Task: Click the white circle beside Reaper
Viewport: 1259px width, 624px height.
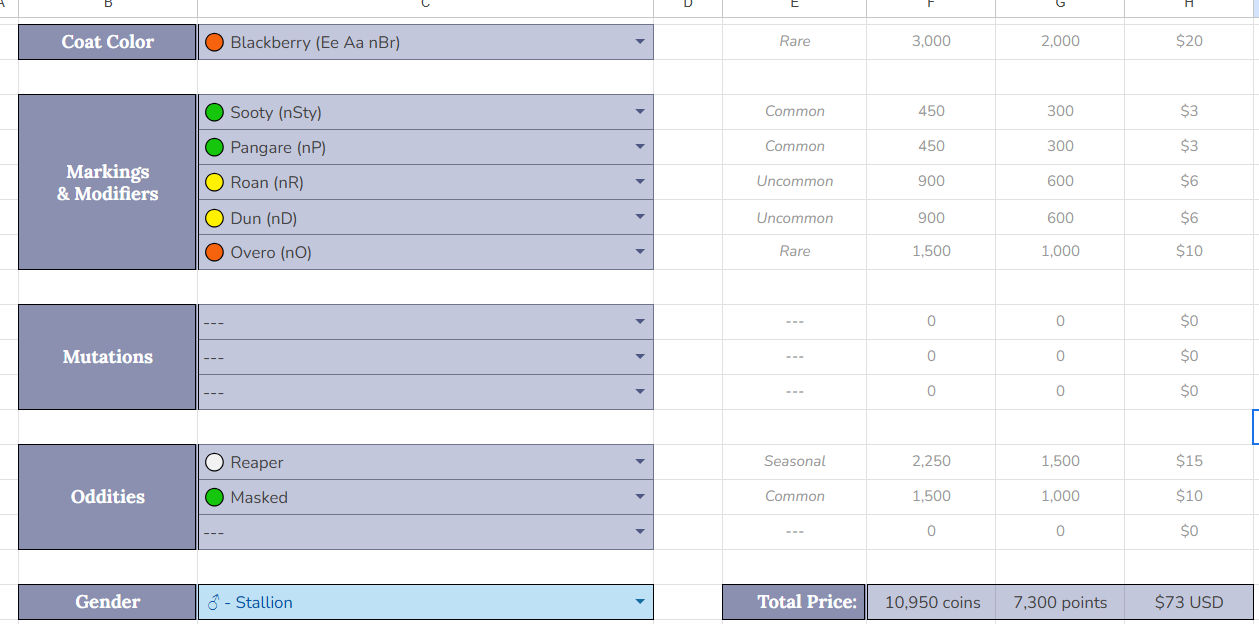Action: (x=214, y=462)
